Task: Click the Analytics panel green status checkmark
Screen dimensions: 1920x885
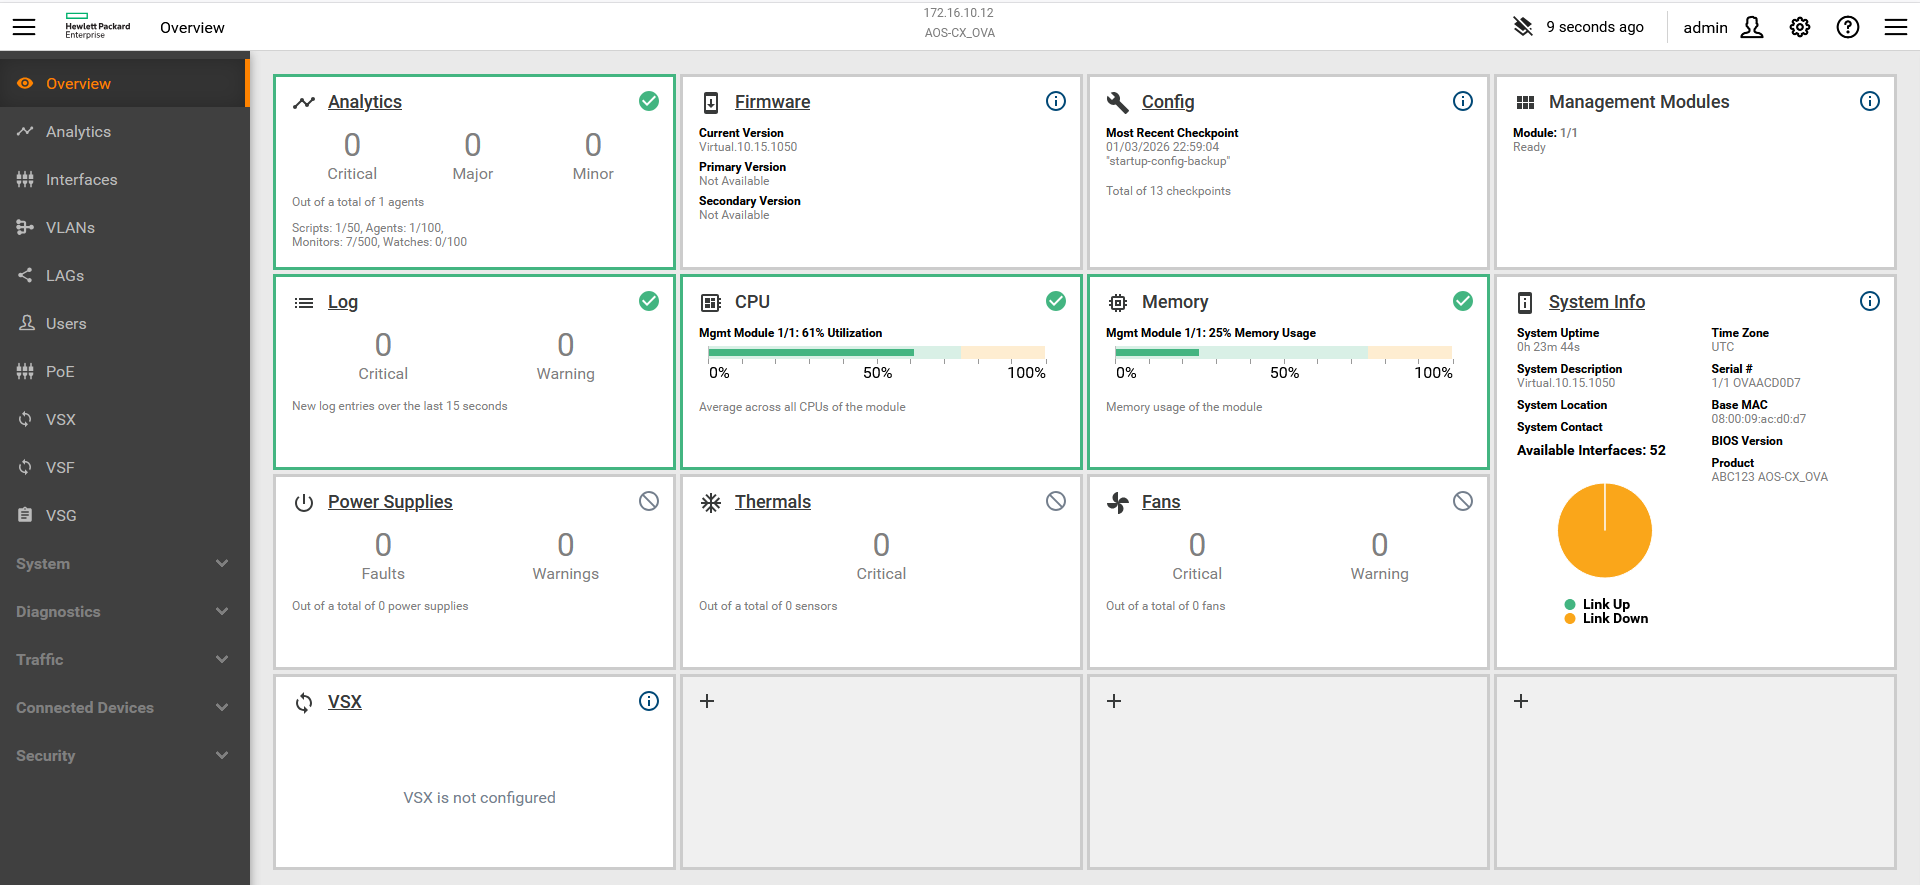Action: (x=648, y=101)
